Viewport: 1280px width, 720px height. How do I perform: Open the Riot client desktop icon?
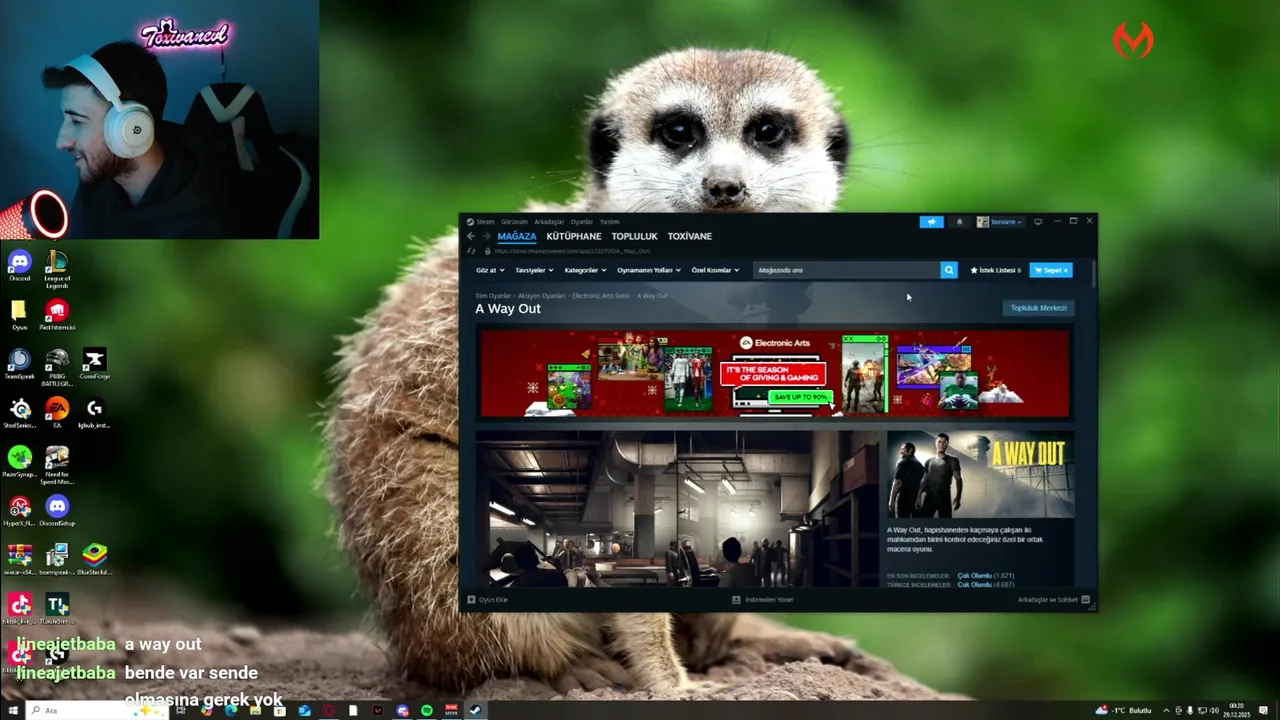coord(57,315)
